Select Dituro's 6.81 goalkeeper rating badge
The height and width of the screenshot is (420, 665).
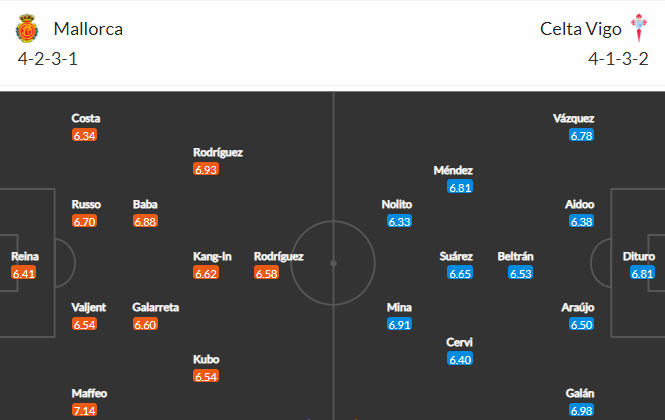tap(642, 273)
